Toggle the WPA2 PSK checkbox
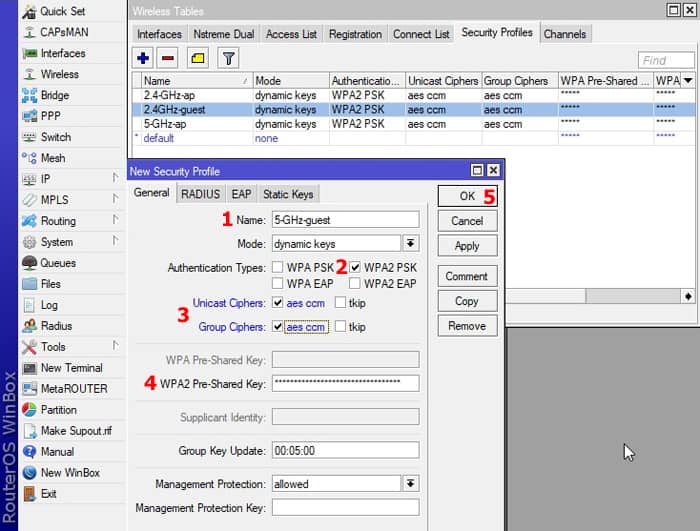This screenshot has width=700, height=531. click(x=354, y=267)
